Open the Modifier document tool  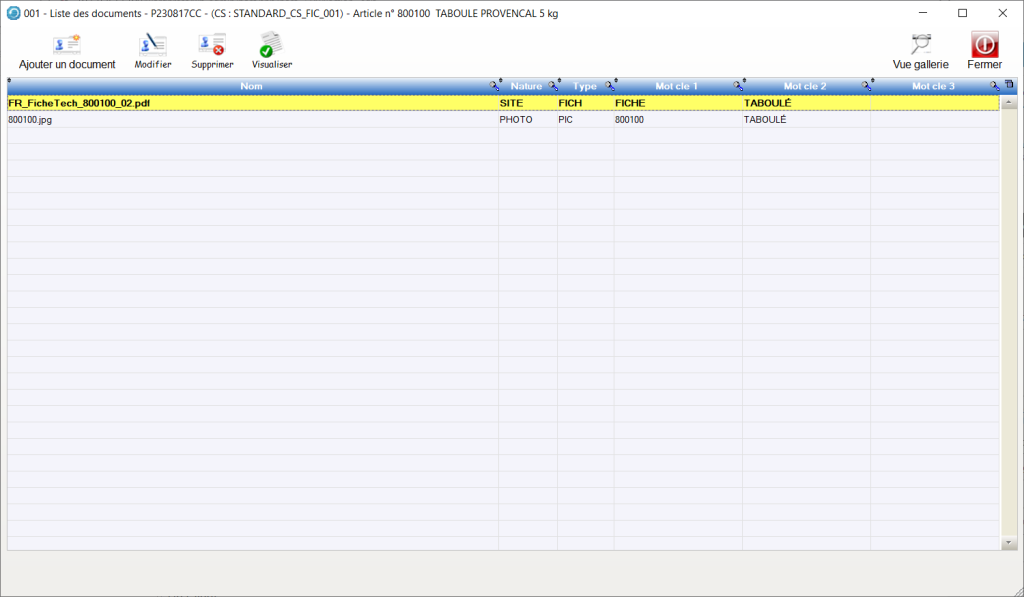point(152,45)
